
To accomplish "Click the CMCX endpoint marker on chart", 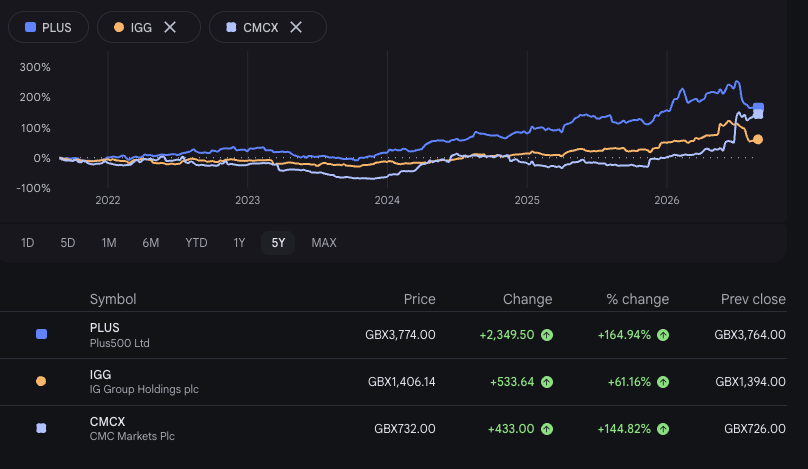I will tap(759, 114).
